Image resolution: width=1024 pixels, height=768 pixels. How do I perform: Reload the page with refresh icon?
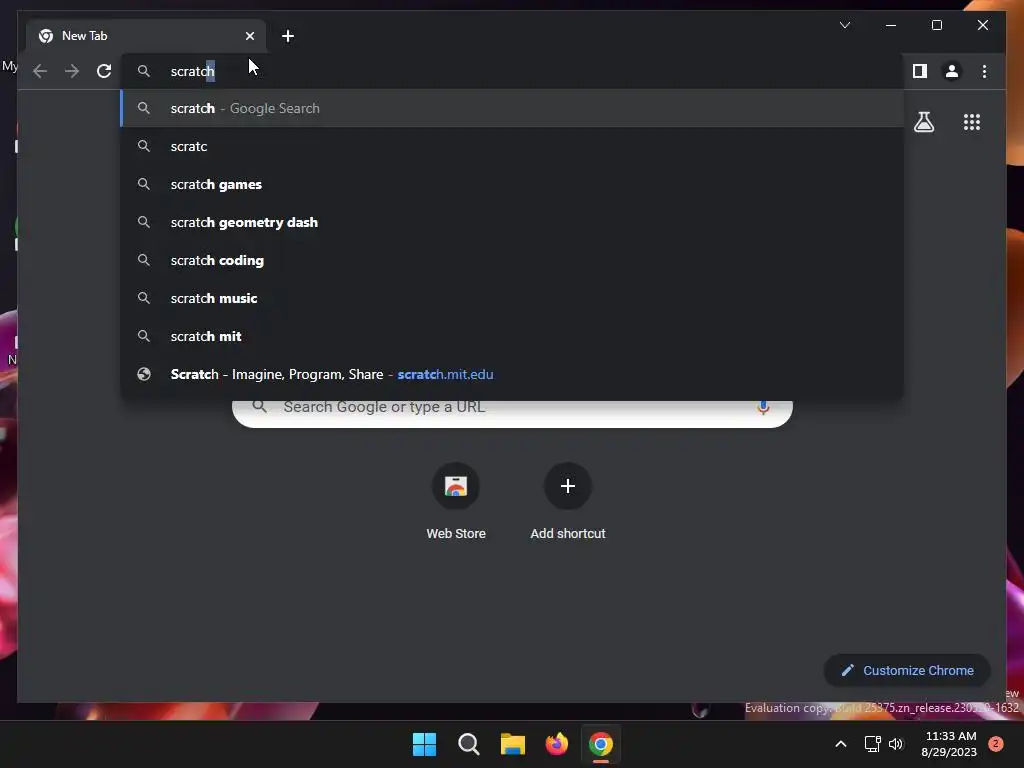(x=104, y=71)
